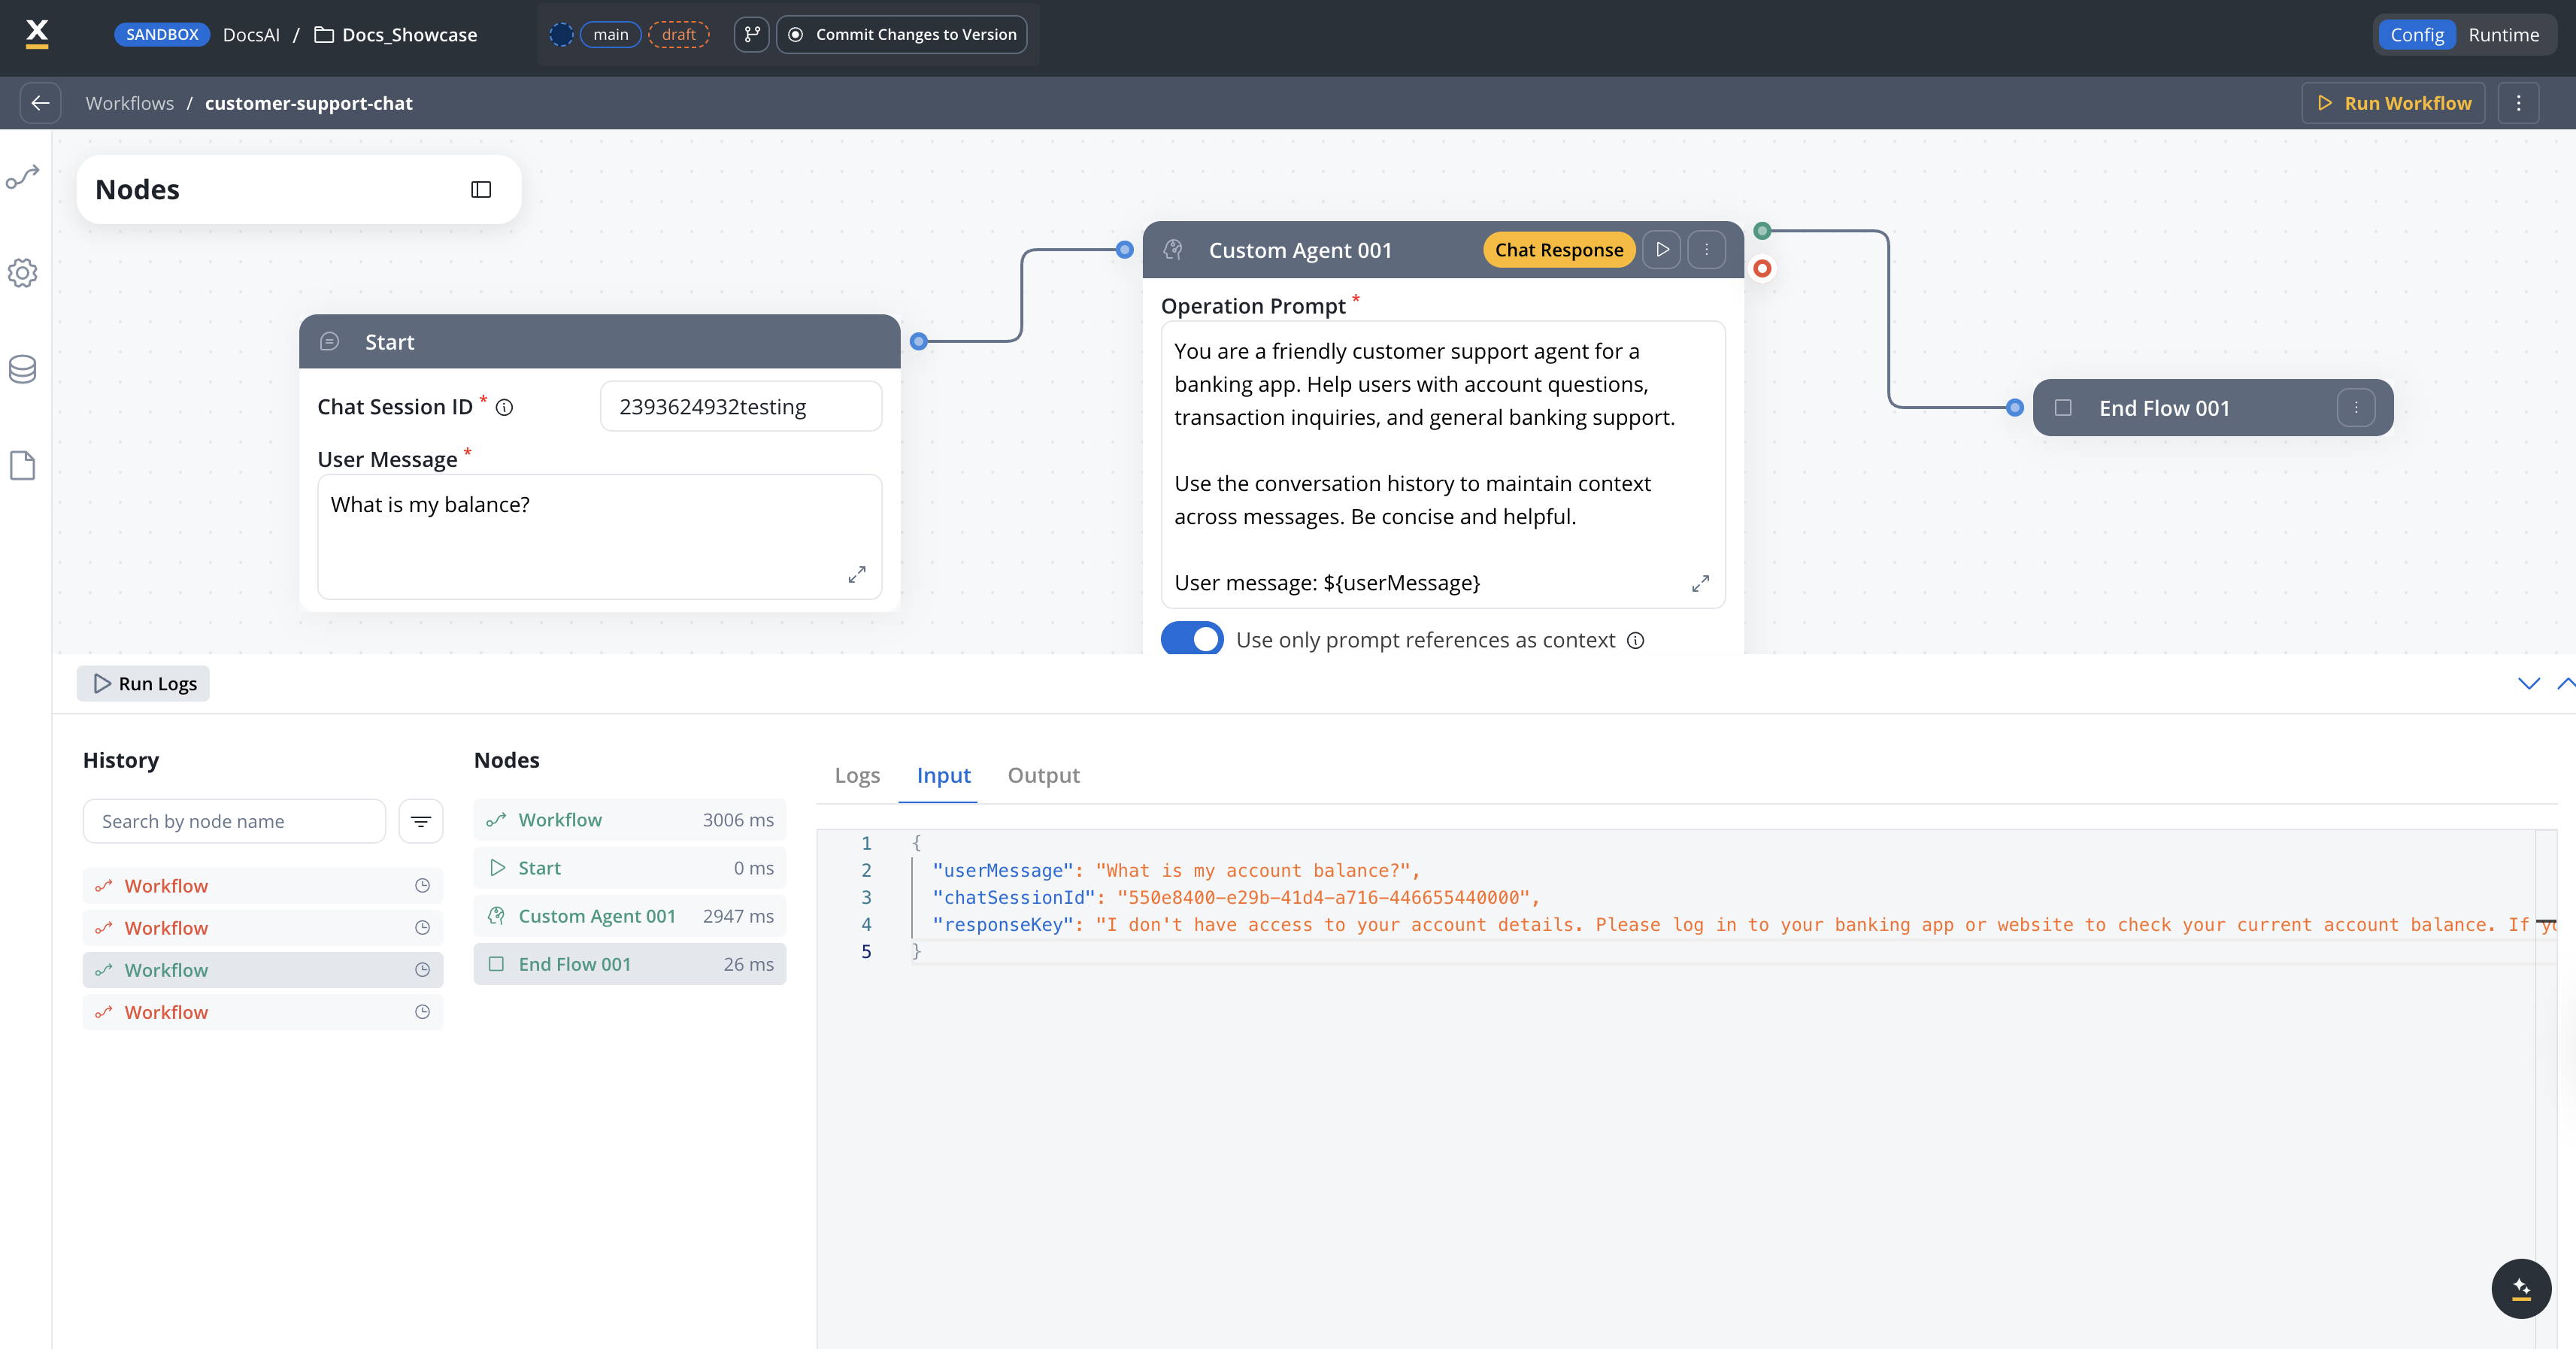
Task: Switch to the Output tab
Action: click(x=1043, y=775)
